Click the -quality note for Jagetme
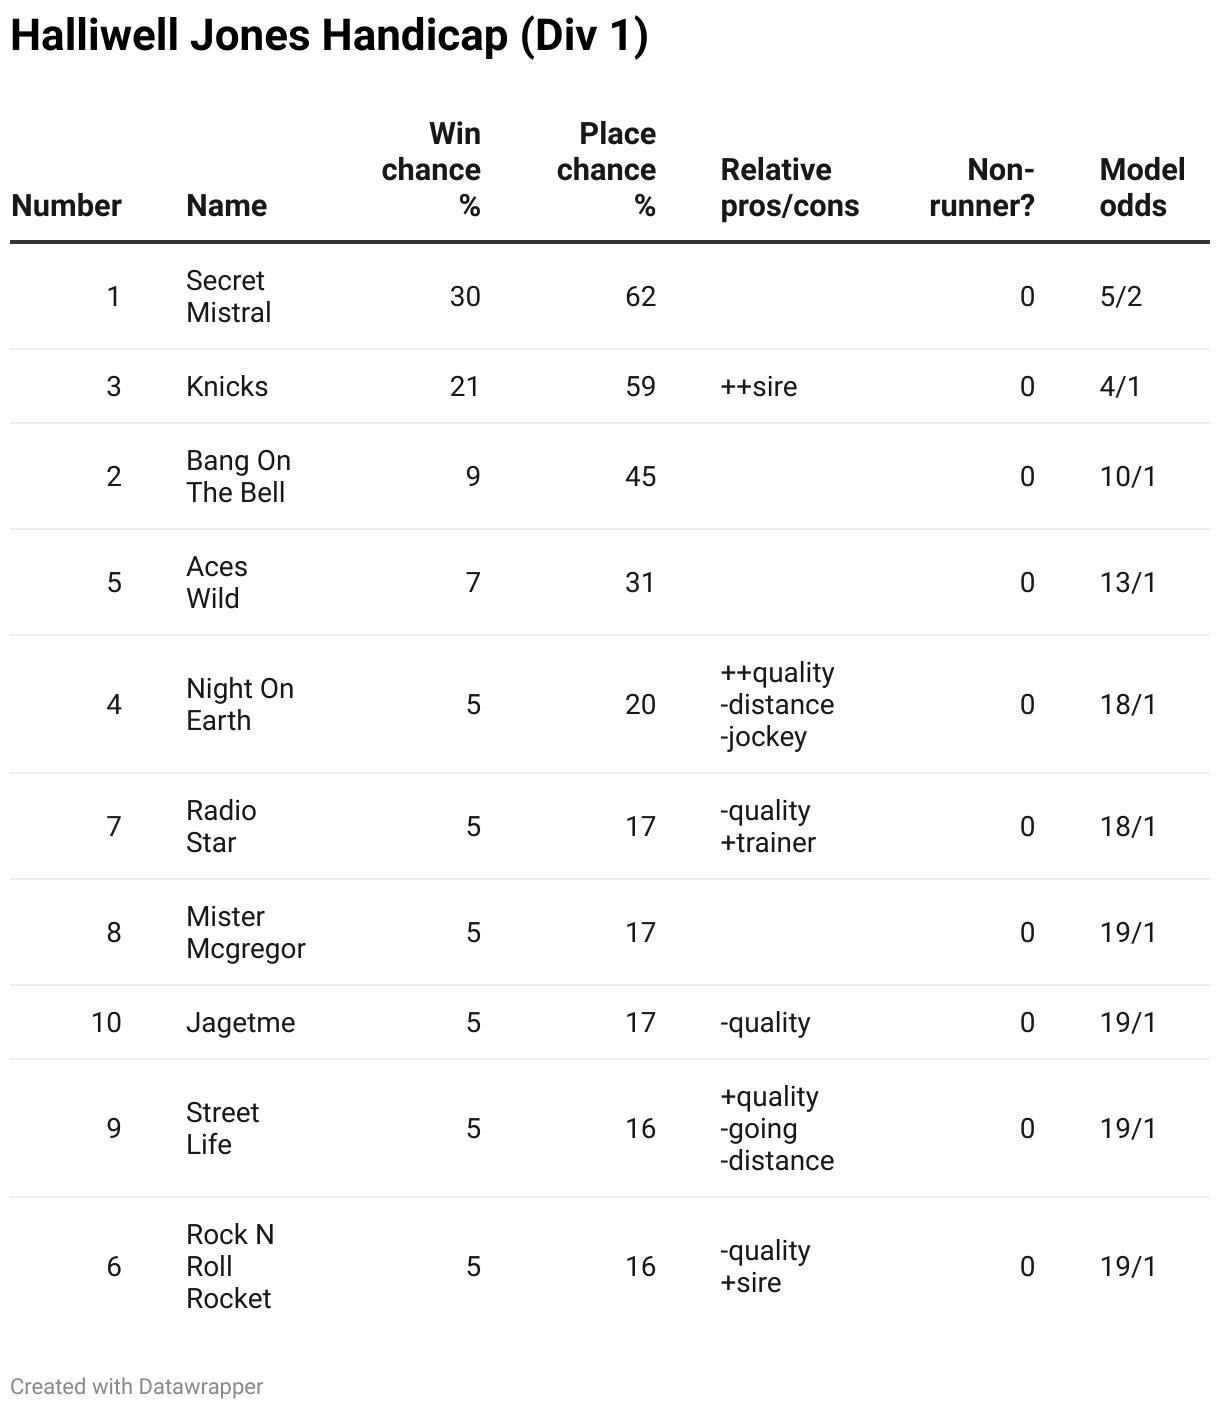This screenshot has height=1410, width=1220. pyautogui.click(x=765, y=1022)
